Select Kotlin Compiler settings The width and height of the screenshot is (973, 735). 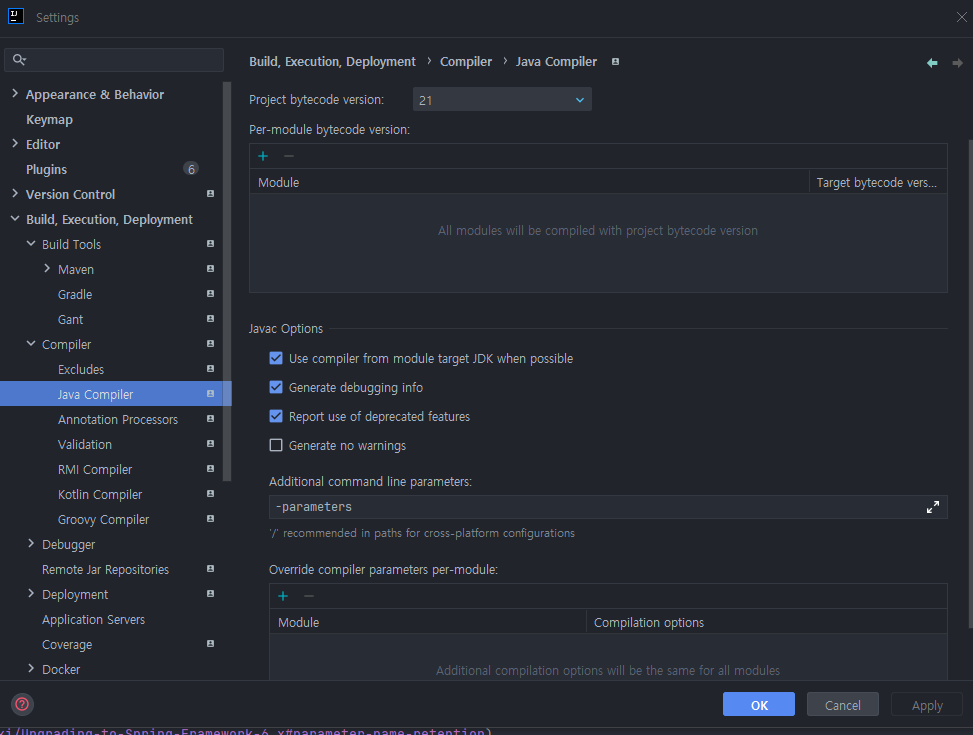[100, 495]
